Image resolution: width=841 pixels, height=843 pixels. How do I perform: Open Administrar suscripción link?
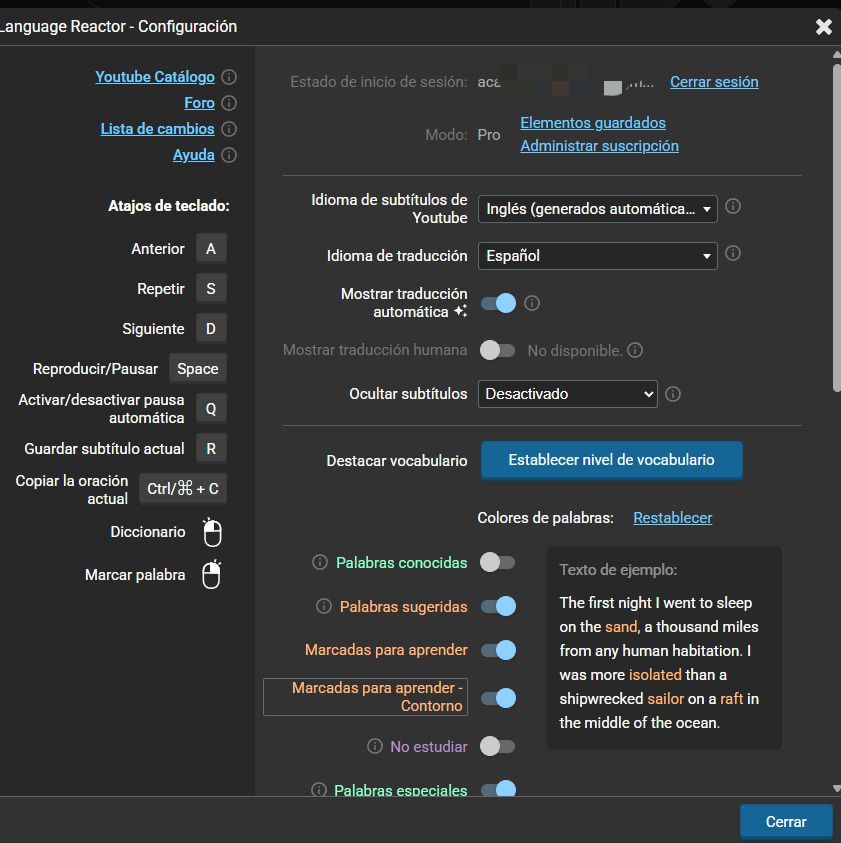pos(599,146)
